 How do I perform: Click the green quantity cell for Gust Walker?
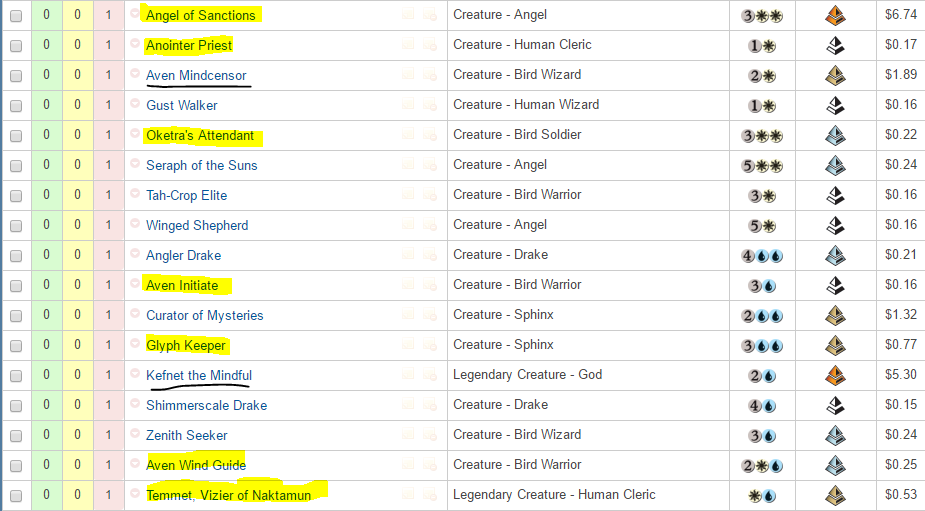coord(47,106)
